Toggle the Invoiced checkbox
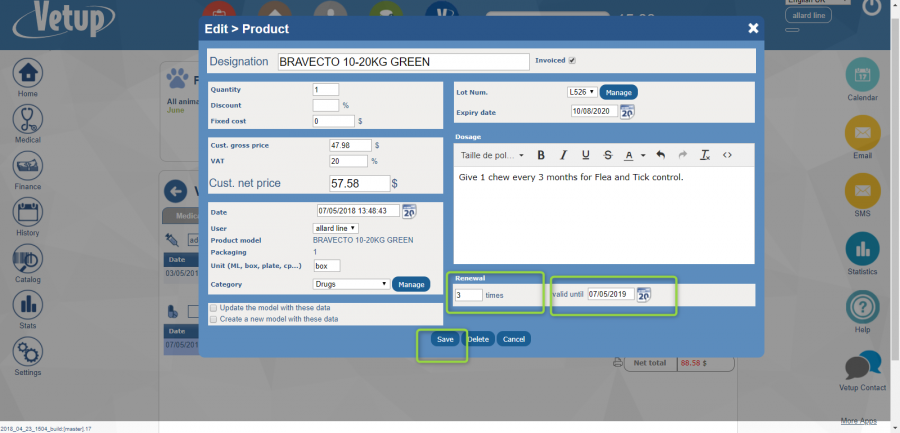The width and height of the screenshot is (900, 433). click(x=572, y=60)
